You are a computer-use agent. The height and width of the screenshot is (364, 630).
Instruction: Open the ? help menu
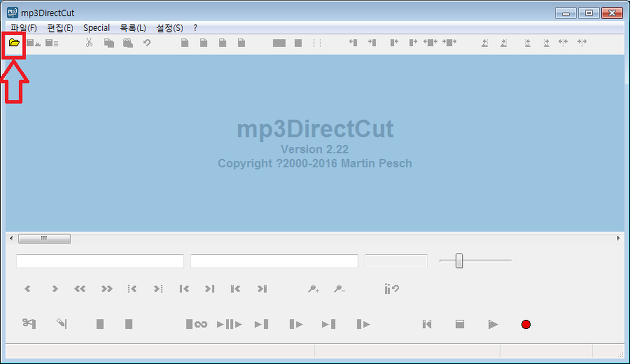click(195, 28)
